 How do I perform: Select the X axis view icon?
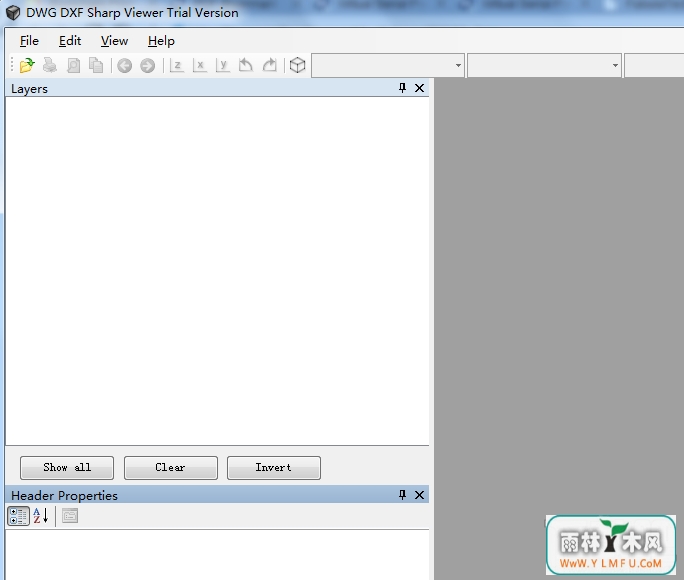point(199,65)
